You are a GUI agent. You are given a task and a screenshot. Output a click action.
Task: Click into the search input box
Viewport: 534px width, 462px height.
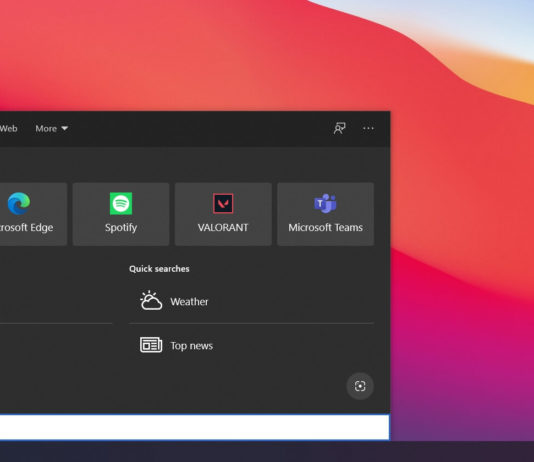[194, 427]
